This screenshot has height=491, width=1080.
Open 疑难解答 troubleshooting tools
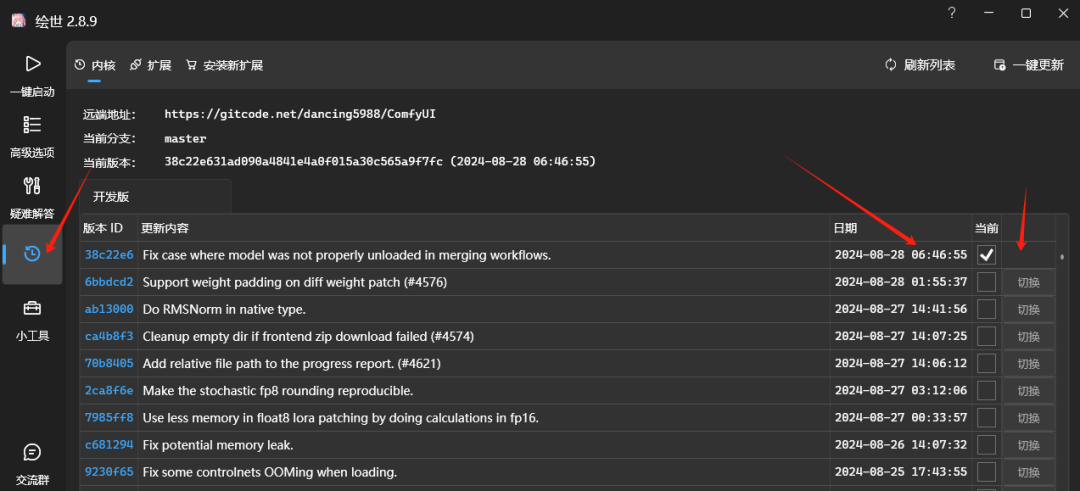point(32,198)
